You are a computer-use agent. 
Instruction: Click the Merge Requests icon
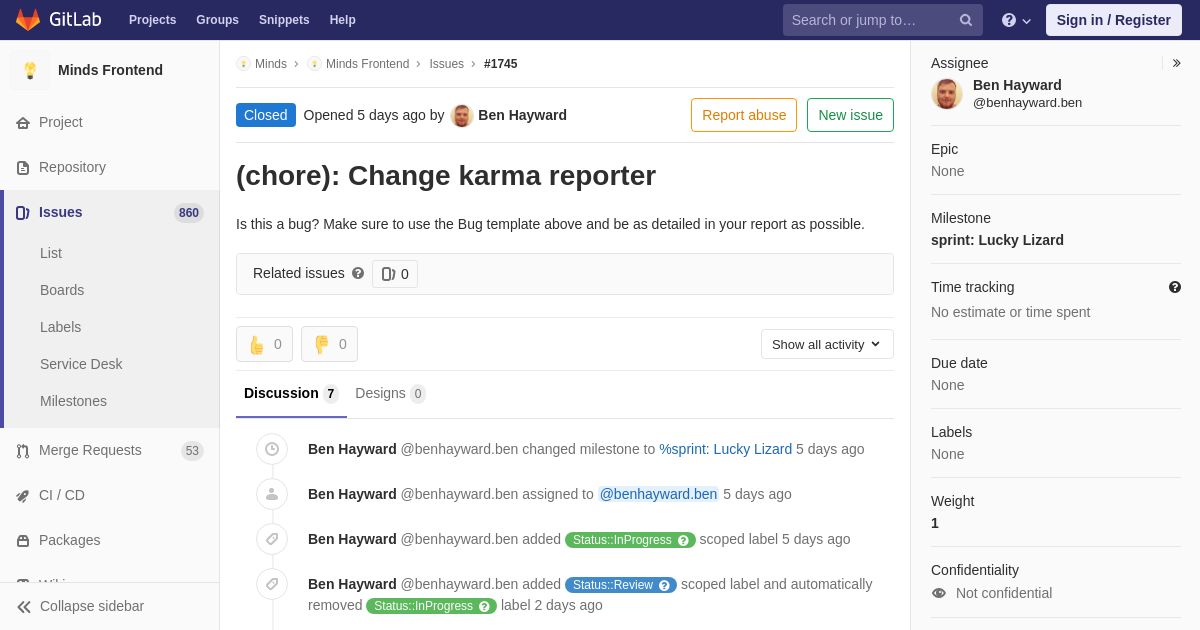(23, 450)
